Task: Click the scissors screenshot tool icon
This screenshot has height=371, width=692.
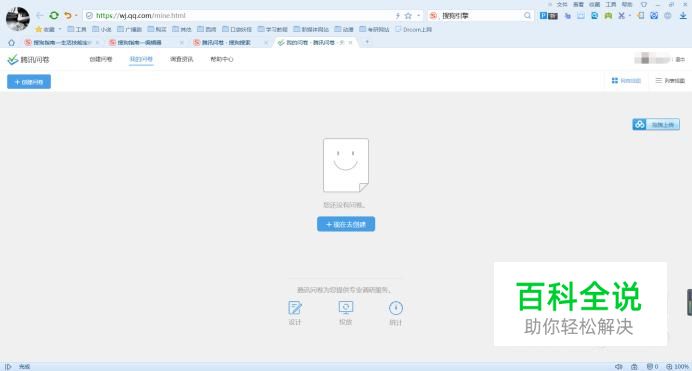Action: point(621,15)
